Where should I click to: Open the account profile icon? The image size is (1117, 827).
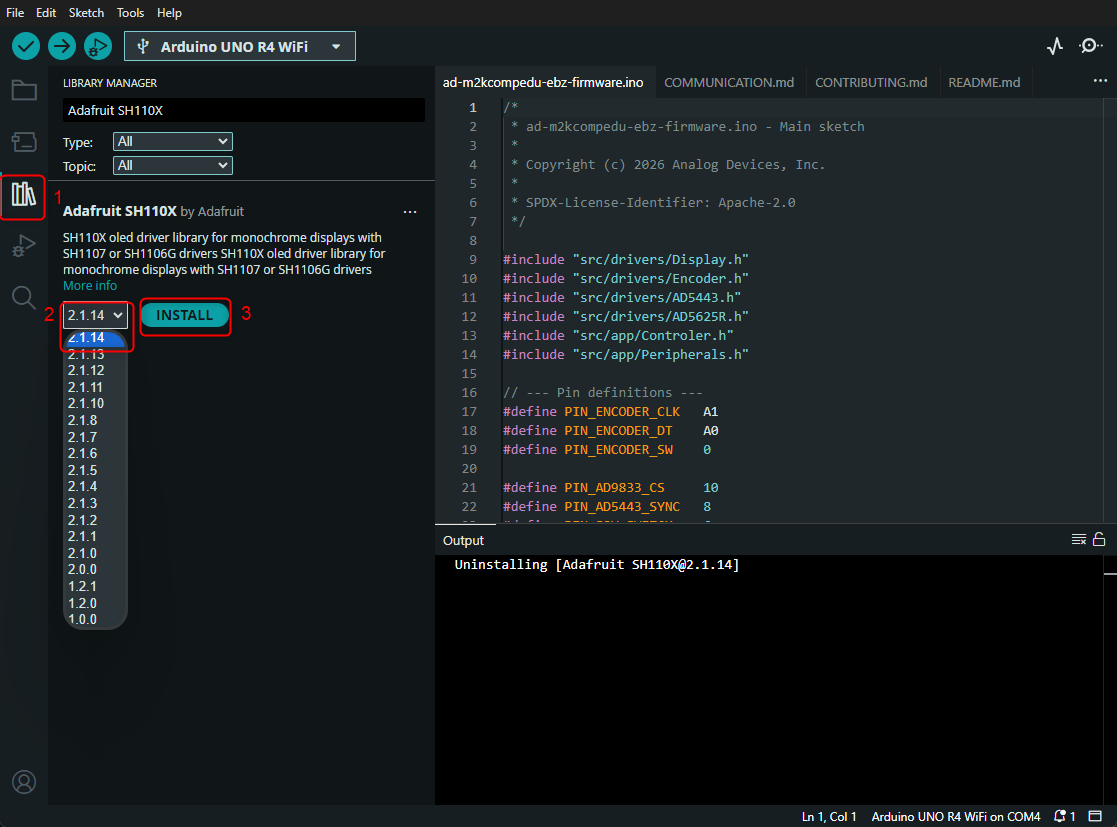[x=24, y=782]
